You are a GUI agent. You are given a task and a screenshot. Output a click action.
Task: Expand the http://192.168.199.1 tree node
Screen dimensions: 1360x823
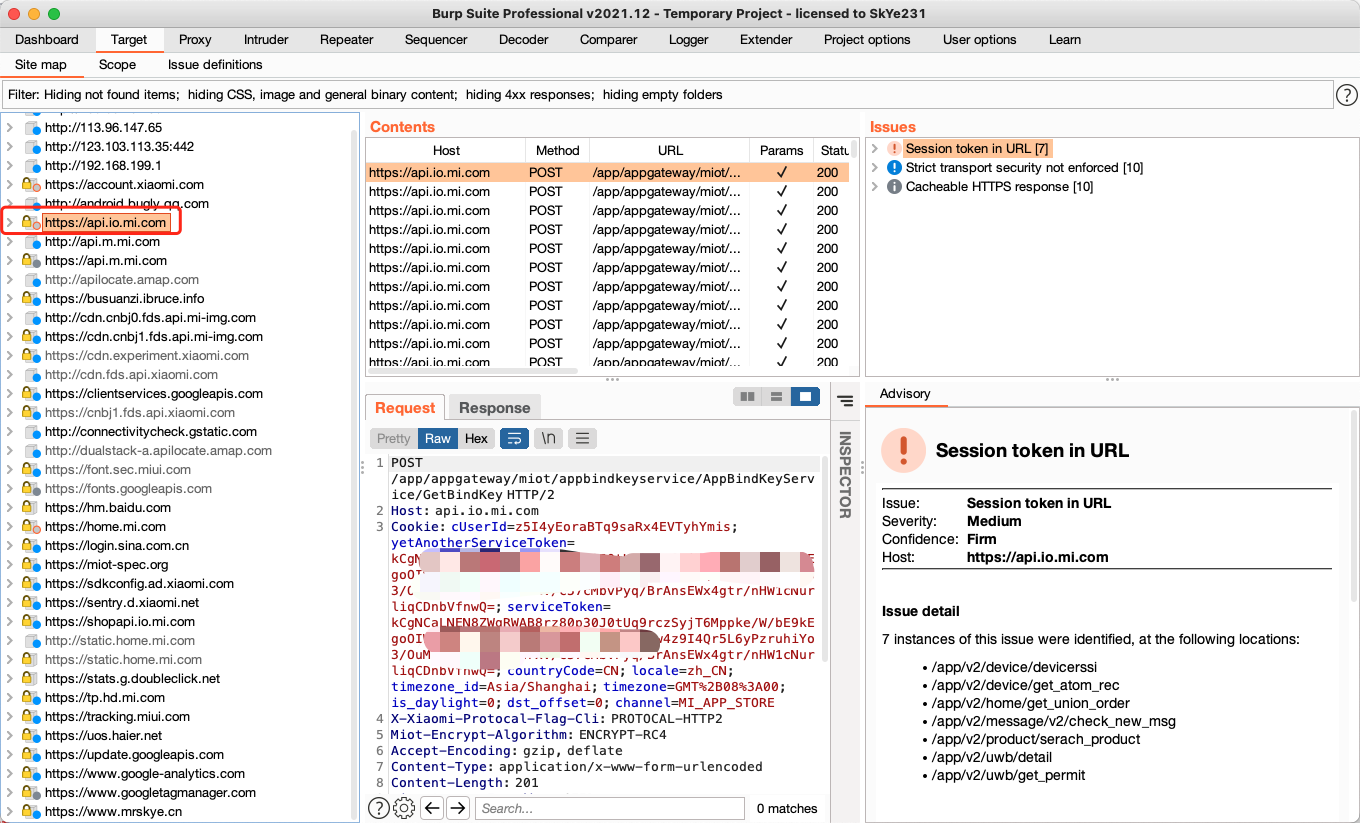pos(10,166)
